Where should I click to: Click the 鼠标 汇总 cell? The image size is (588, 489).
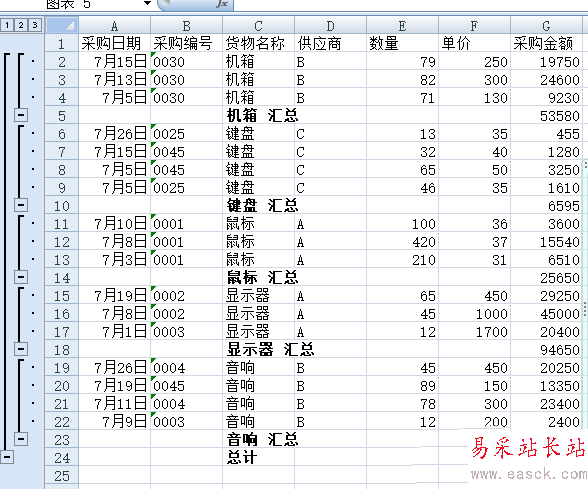click(x=258, y=278)
